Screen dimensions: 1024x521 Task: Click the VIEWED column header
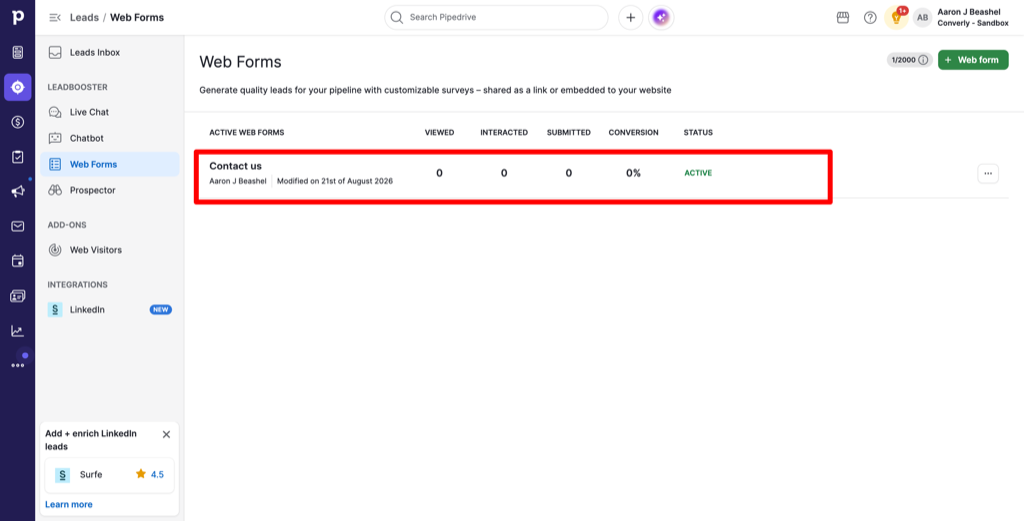click(x=440, y=133)
